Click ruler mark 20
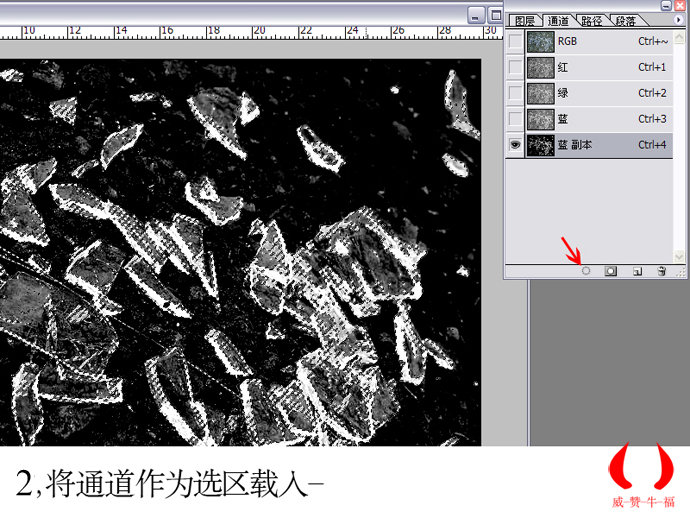This screenshot has width=690, height=518. coord(260,30)
